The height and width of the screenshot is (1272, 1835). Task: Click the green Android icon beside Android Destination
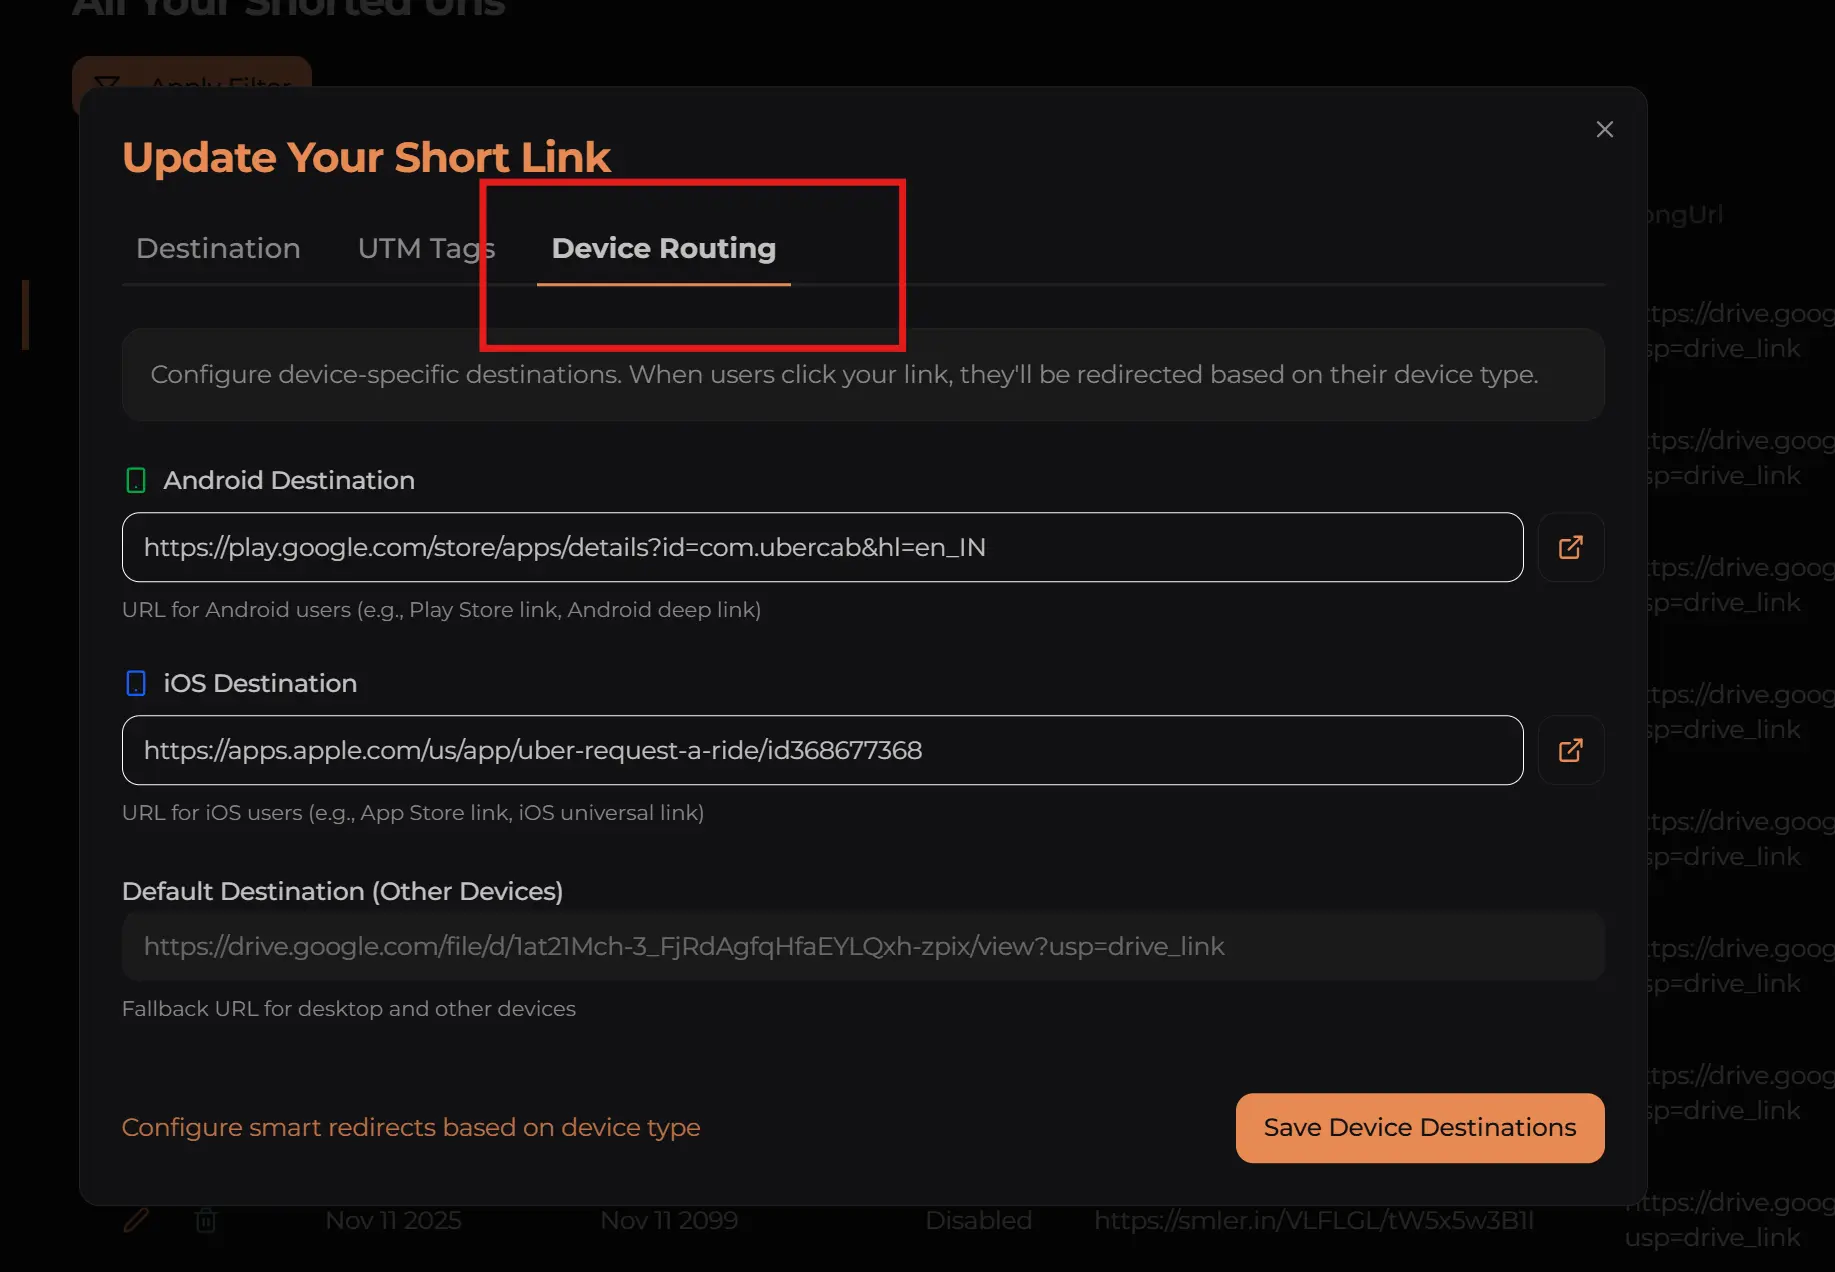[x=137, y=480]
